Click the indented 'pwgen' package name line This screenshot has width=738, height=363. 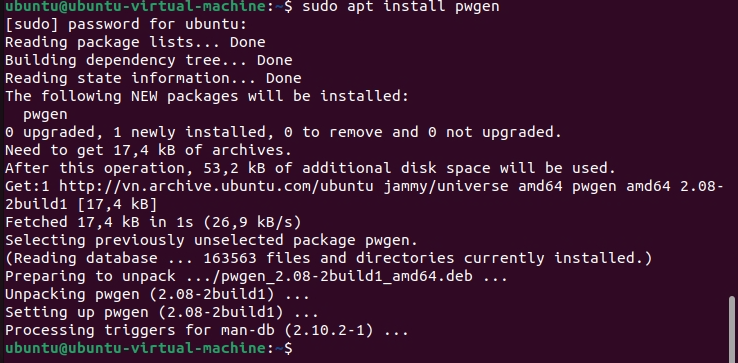(45, 114)
